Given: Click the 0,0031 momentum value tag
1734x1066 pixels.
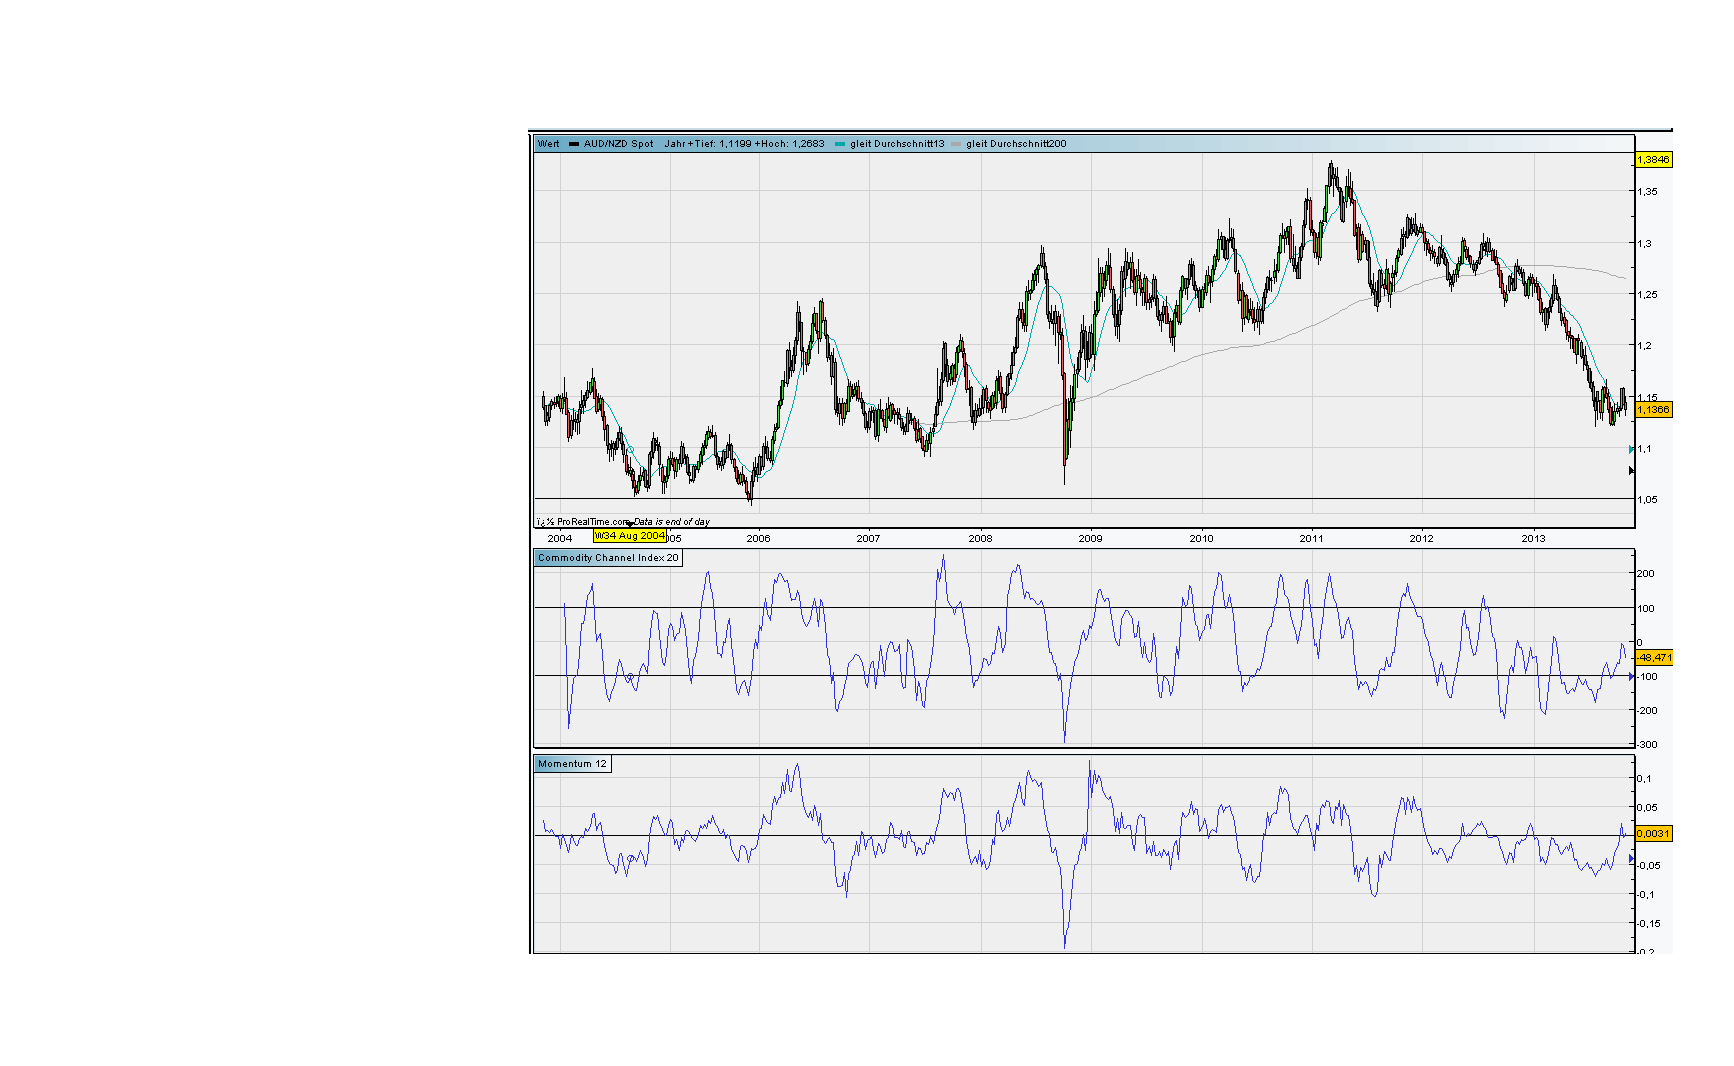Looking at the screenshot, I should click(1653, 833).
